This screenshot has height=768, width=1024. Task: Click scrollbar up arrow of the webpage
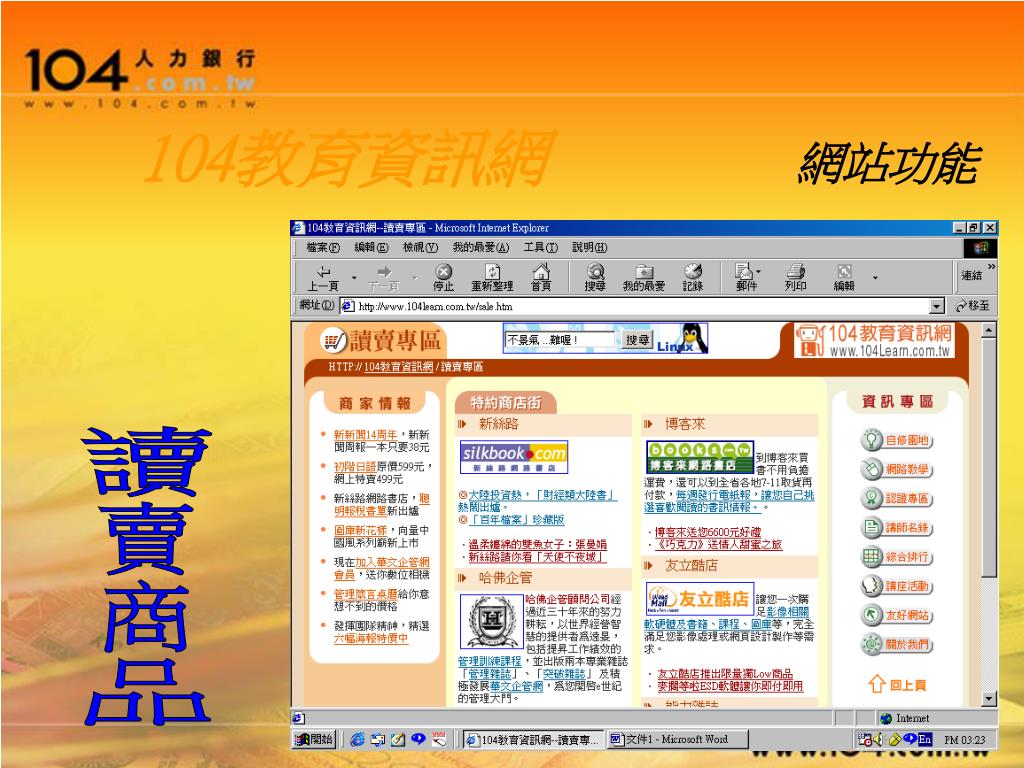pyautogui.click(x=989, y=330)
